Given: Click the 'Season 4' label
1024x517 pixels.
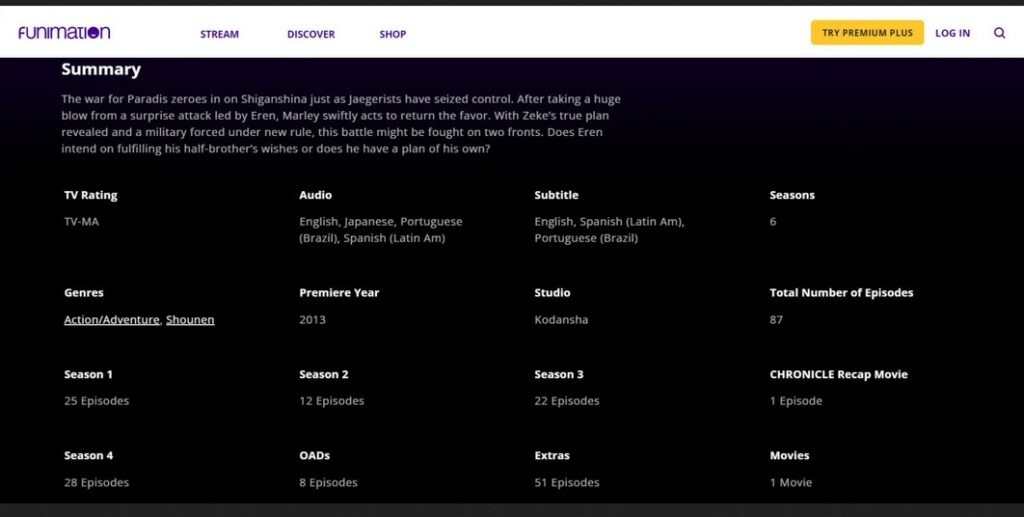Looking at the screenshot, I should [x=88, y=456].
